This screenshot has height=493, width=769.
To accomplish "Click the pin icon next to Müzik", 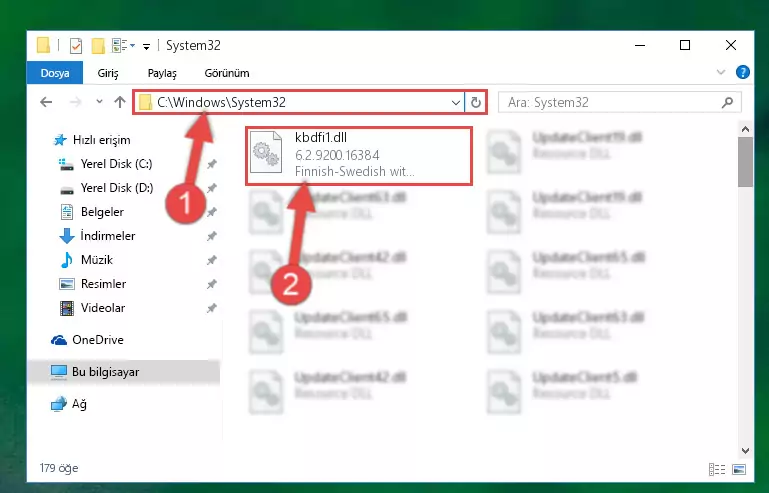I will pyautogui.click(x=211, y=260).
